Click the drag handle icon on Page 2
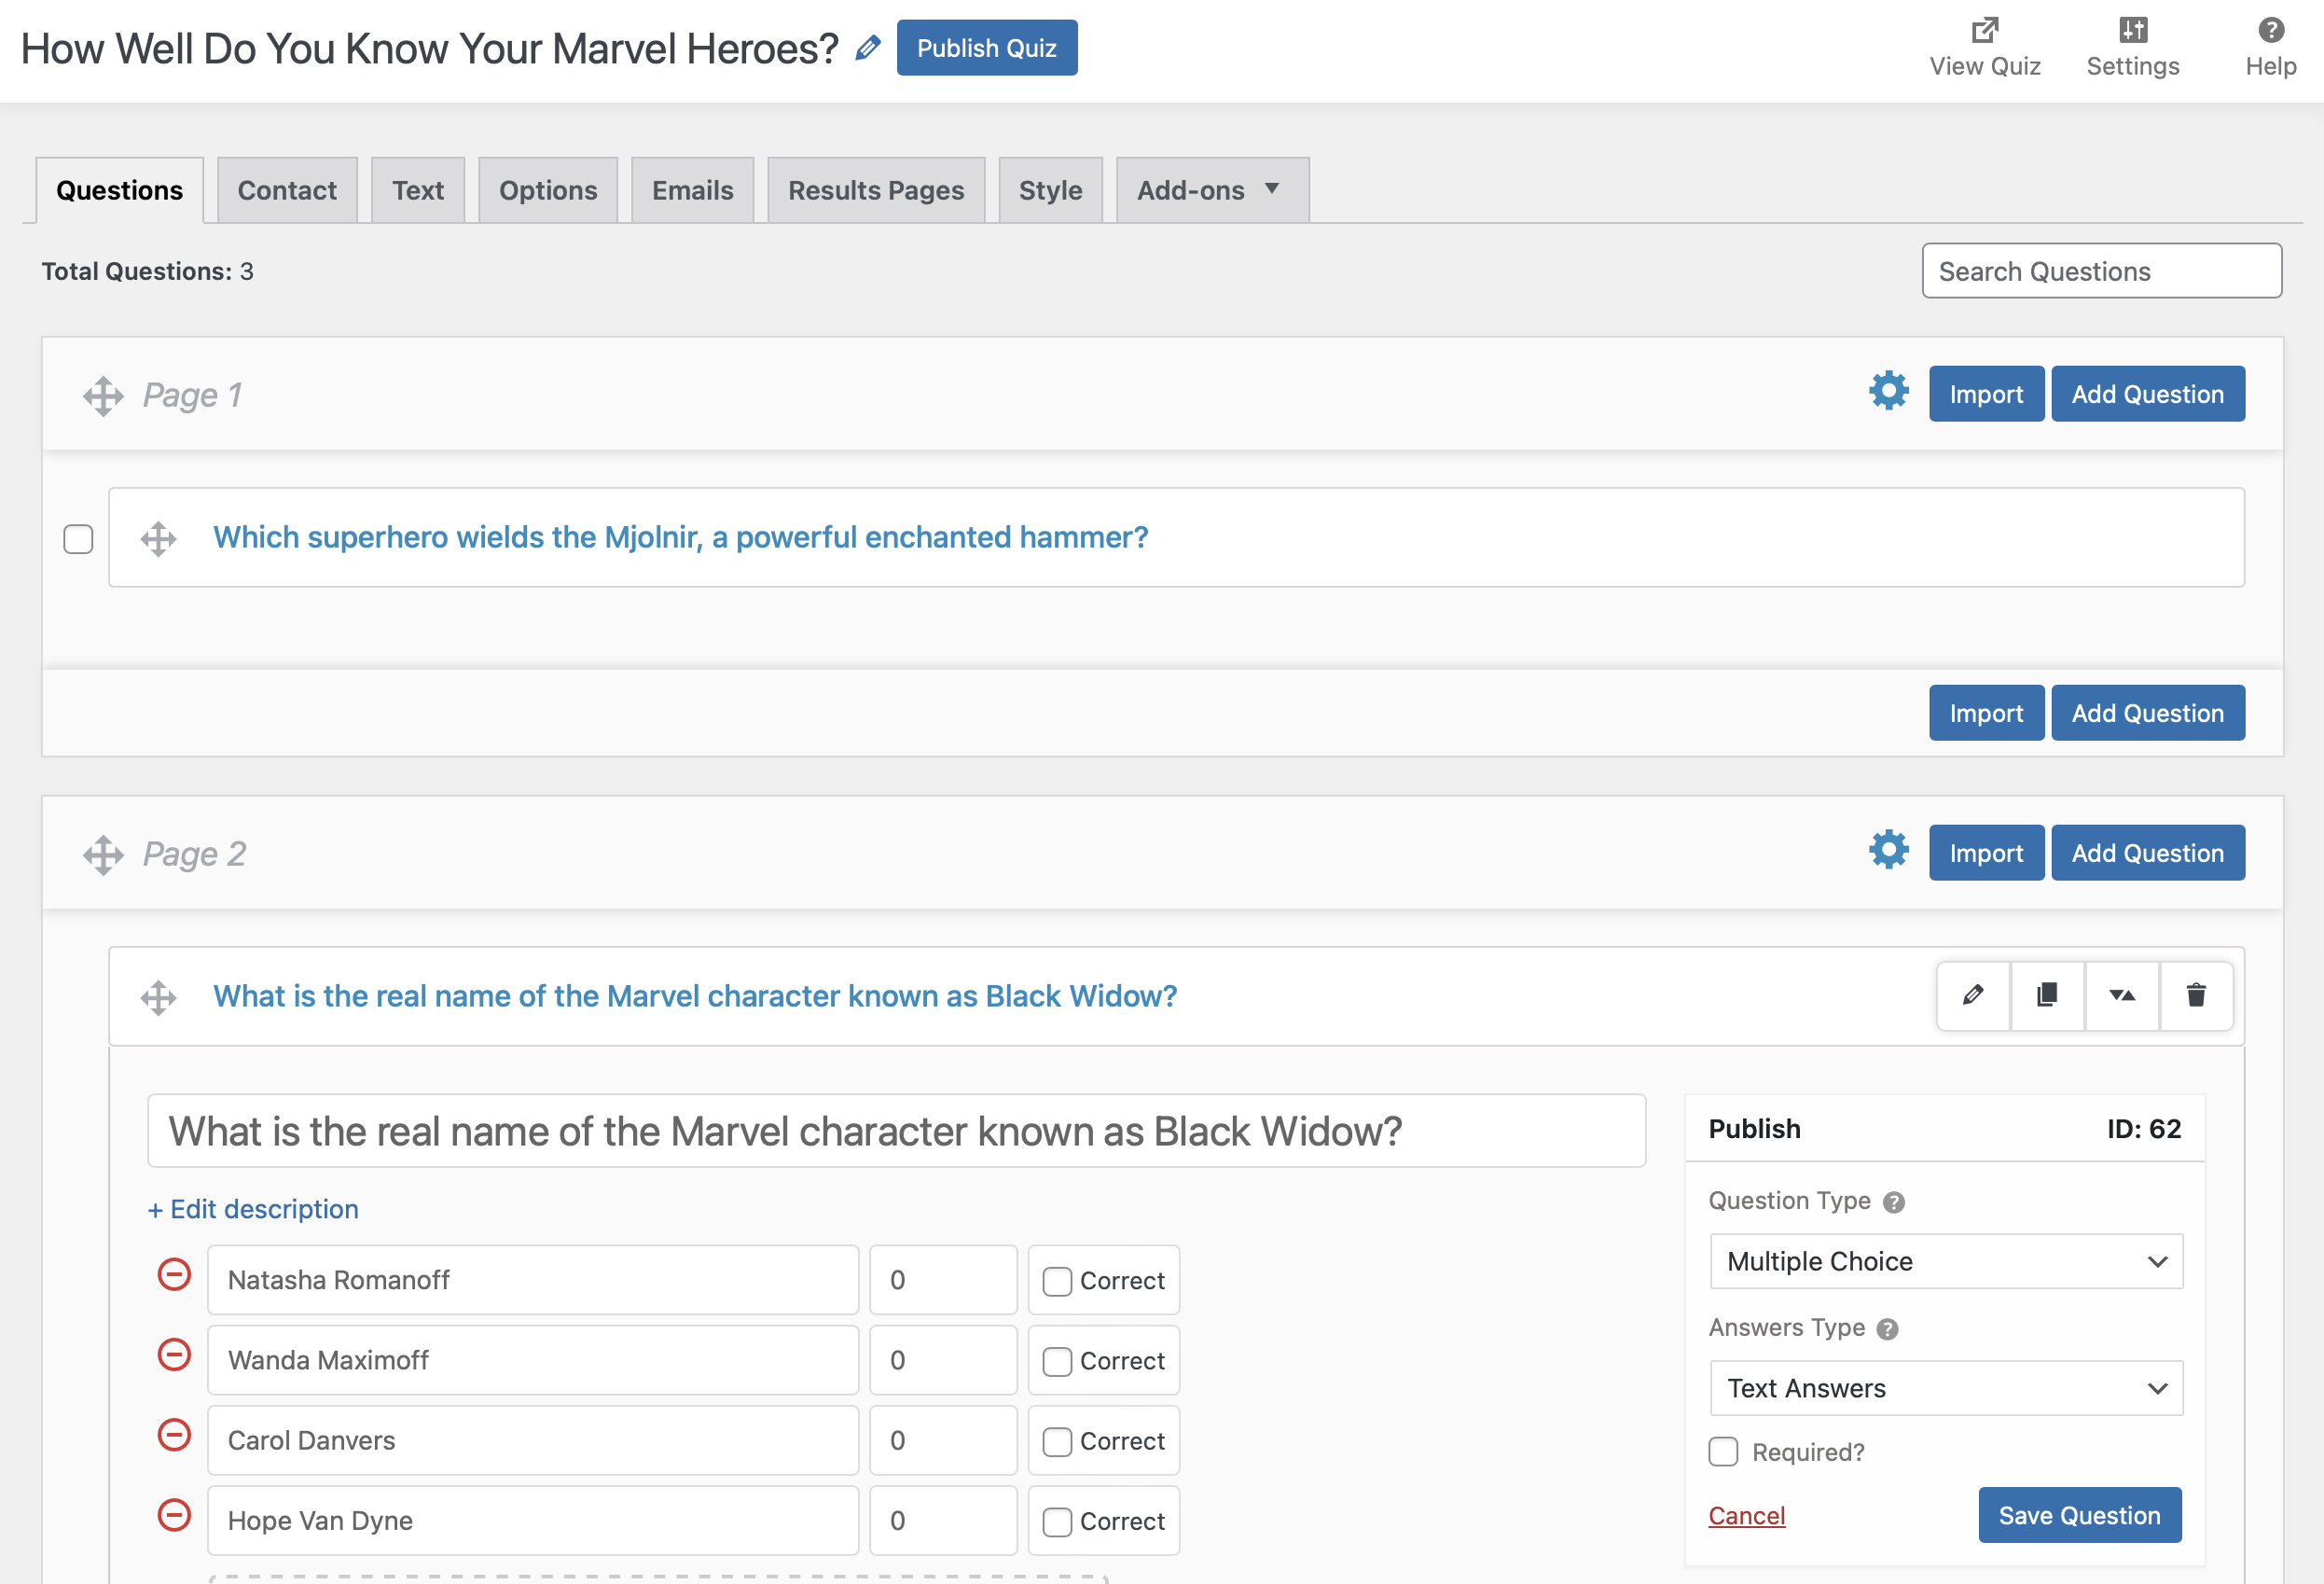 coord(99,853)
